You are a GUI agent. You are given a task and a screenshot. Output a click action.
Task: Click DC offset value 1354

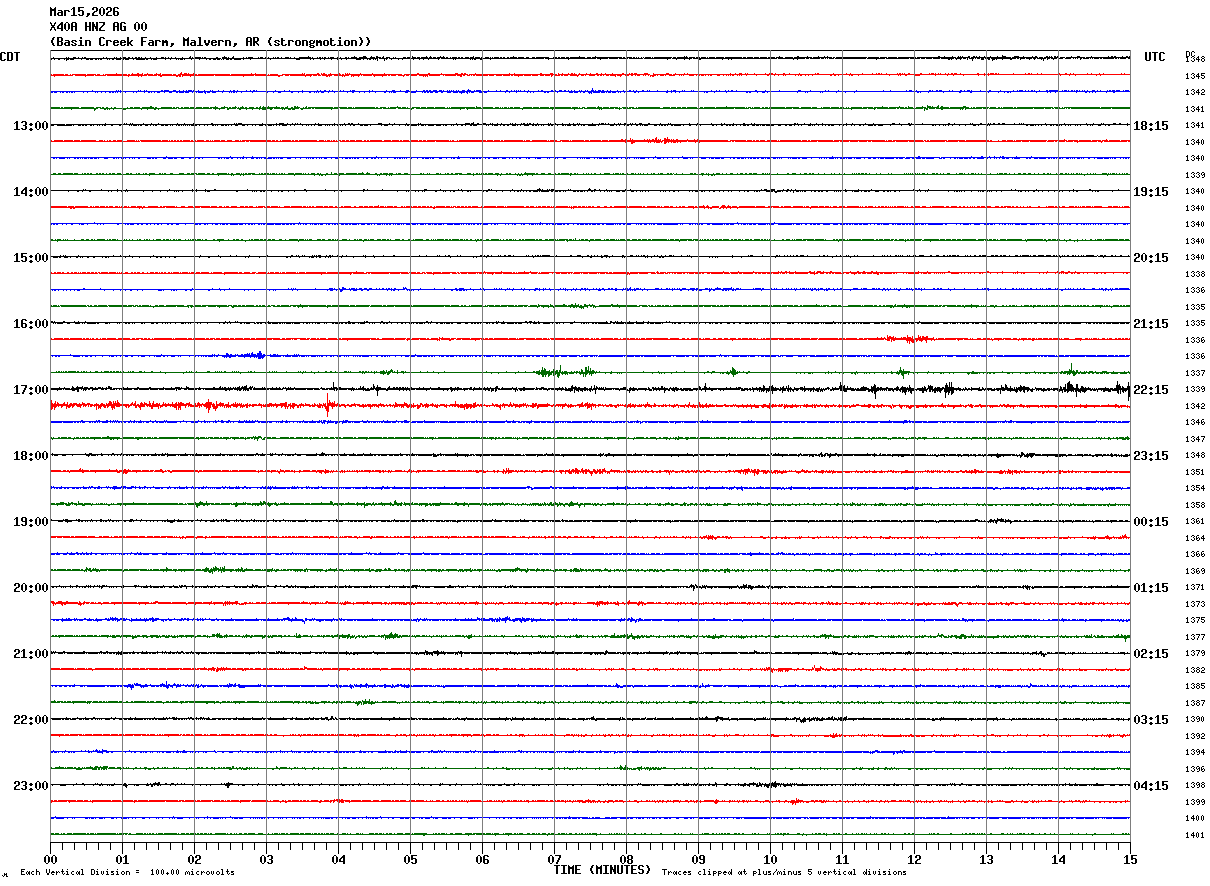click(1195, 488)
